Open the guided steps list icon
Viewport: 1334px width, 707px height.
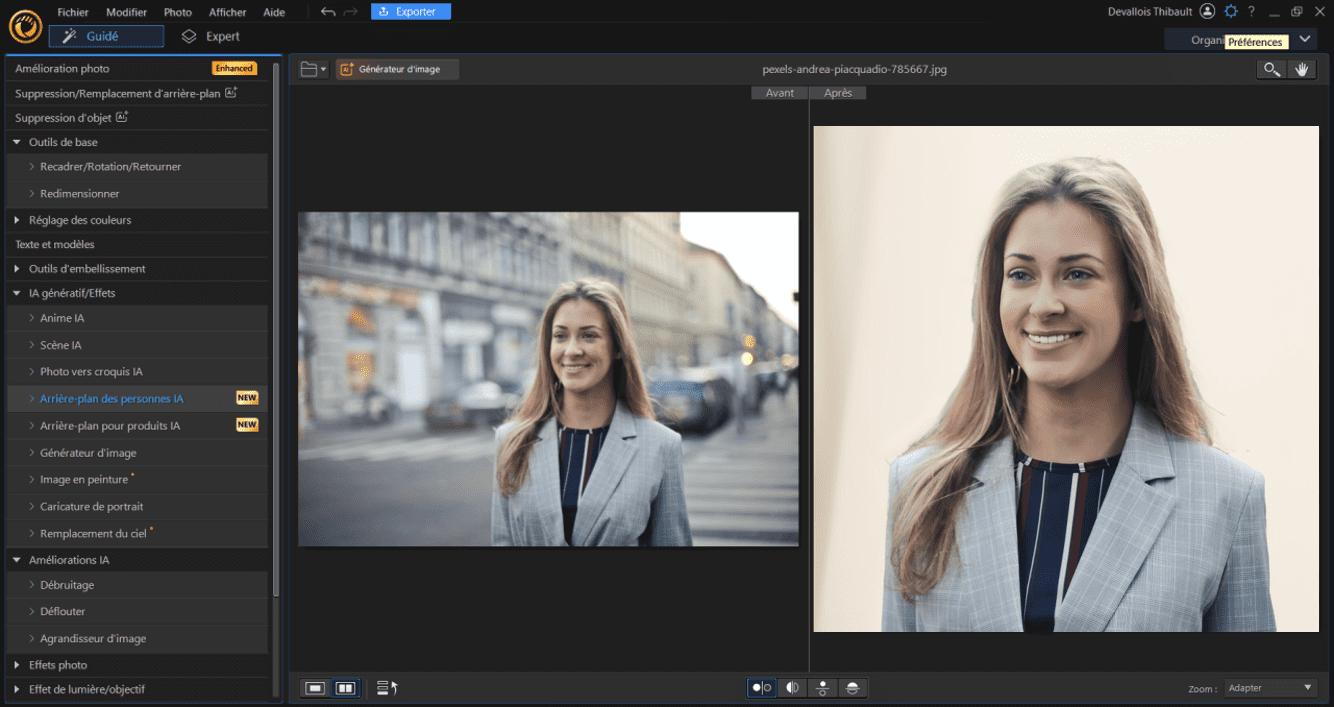tap(387, 687)
